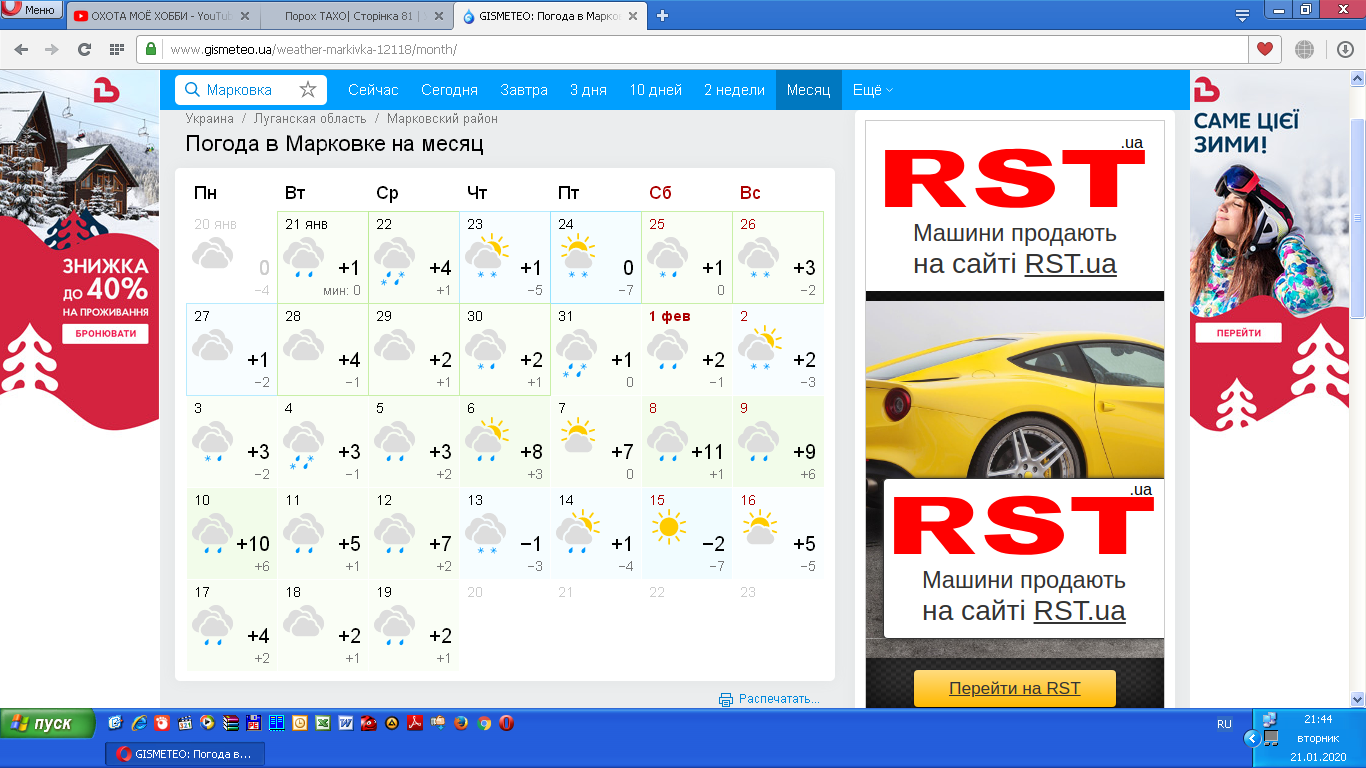This screenshot has width=1366, height=768.
Task: Click the ПЕРЕЙТИ button in right ad
Action: point(1239,333)
